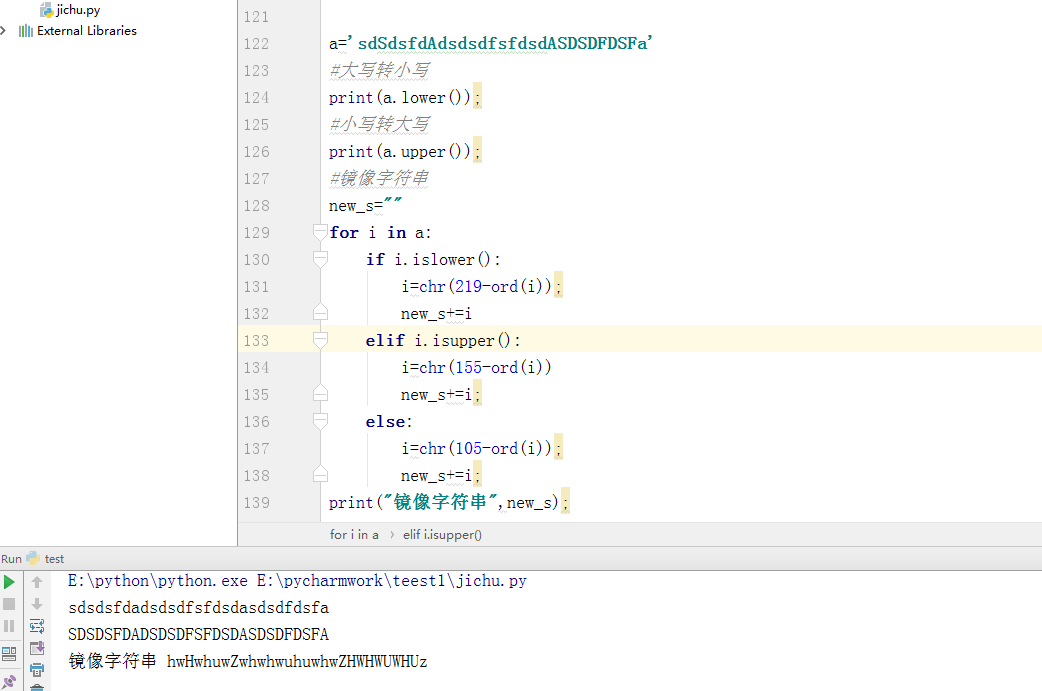Open jichu.py in the project tree
Image resolution: width=1042 pixels, height=691 pixels.
point(78,10)
